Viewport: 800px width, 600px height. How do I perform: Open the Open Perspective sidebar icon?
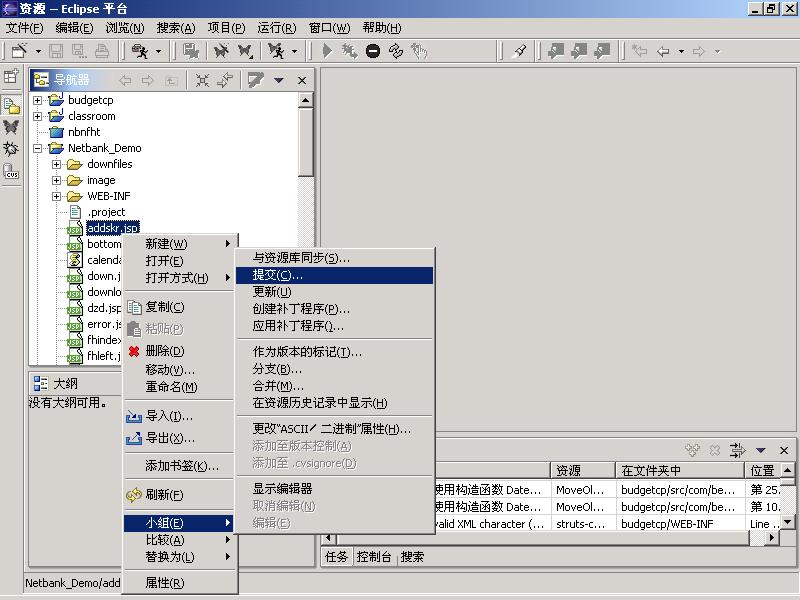11,77
